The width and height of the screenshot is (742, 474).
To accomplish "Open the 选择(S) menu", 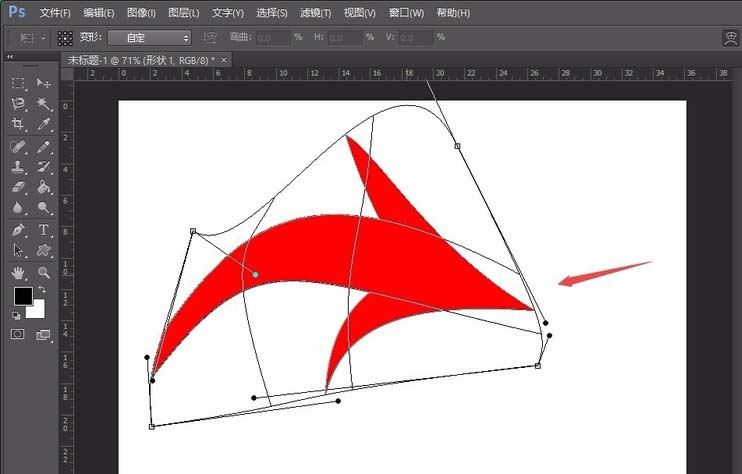I will [272, 13].
